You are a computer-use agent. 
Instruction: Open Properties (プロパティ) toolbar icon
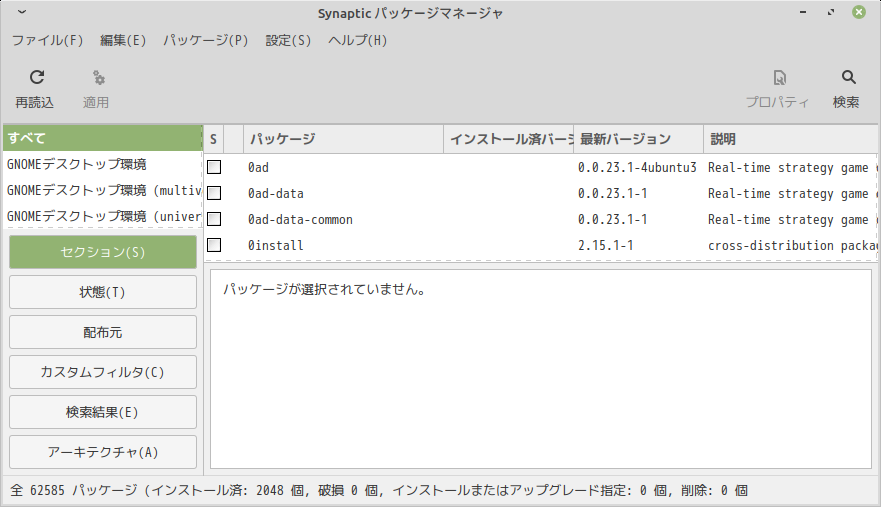(779, 78)
